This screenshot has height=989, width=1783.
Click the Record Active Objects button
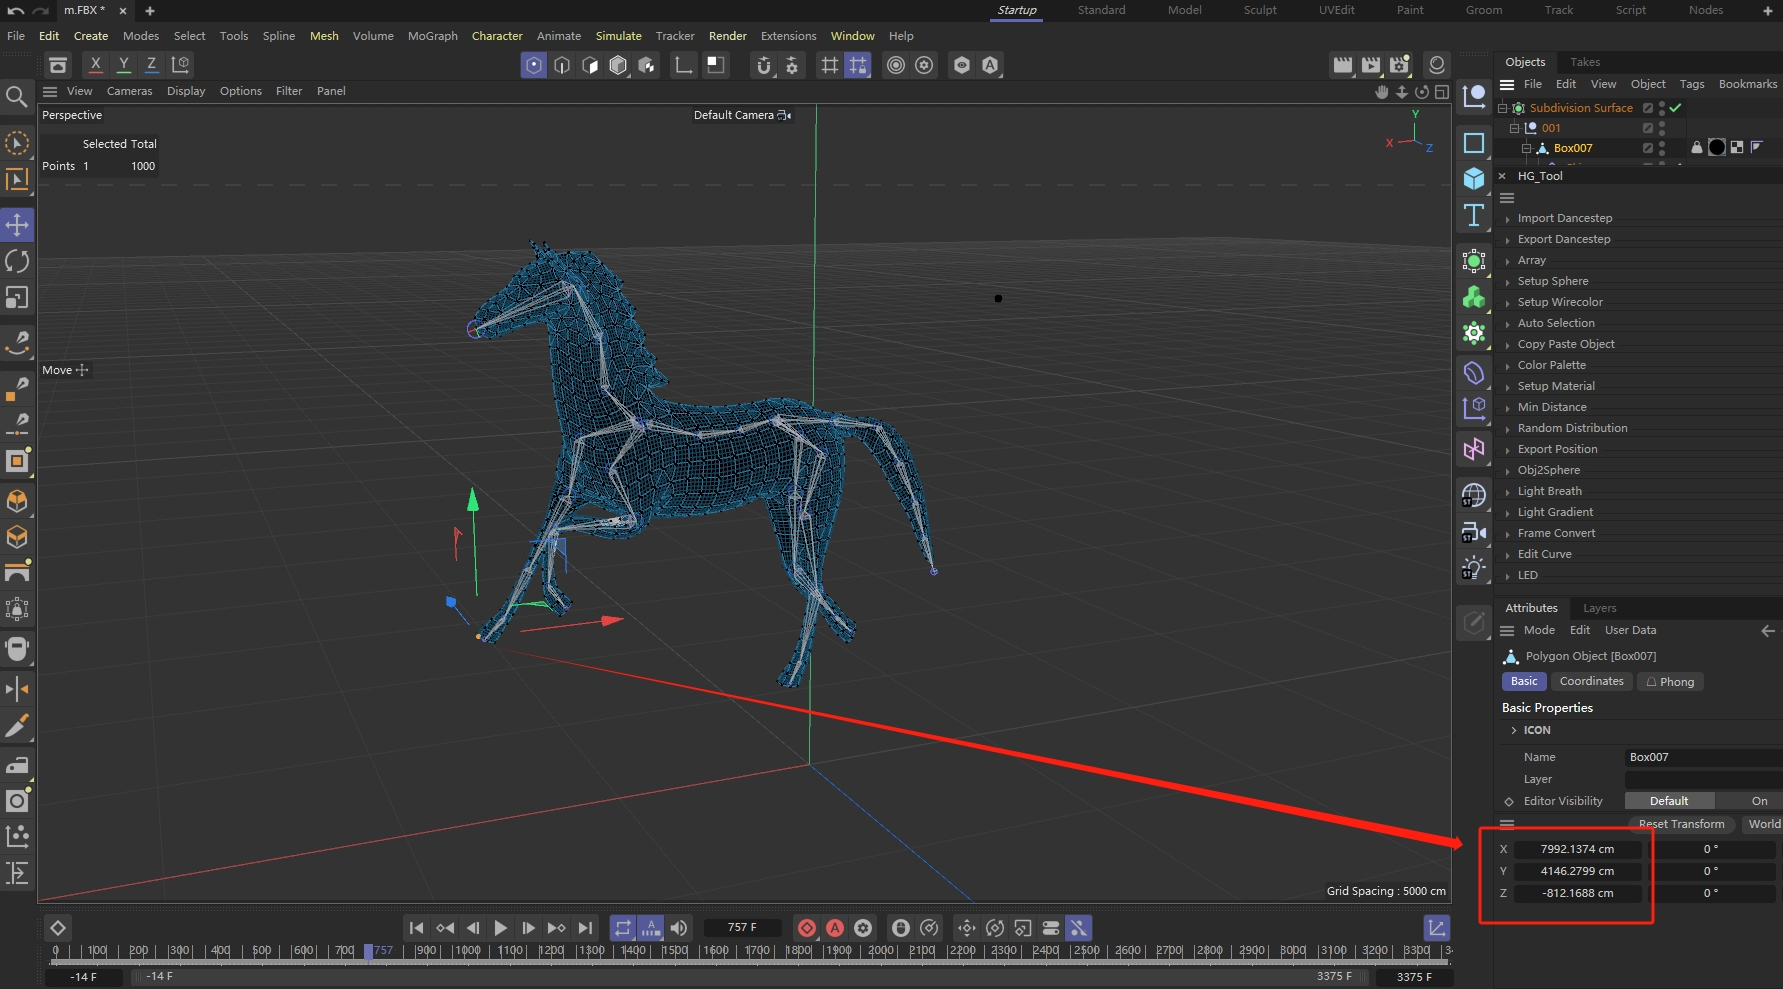pyautogui.click(x=807, y=928)
